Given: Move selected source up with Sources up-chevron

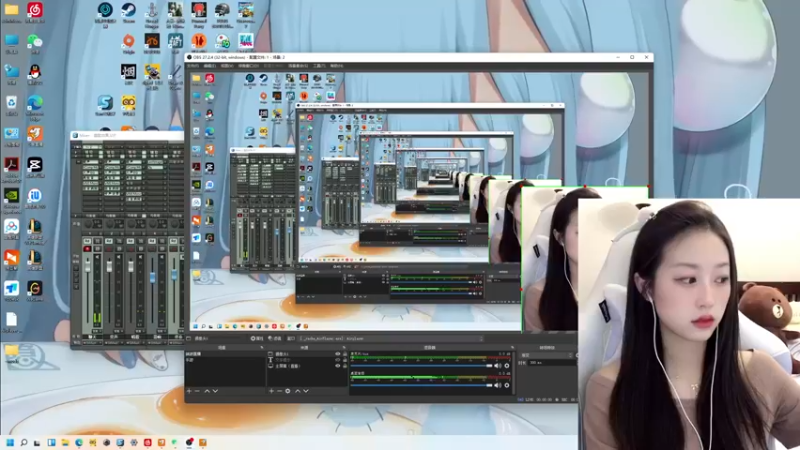Looking at the screenshot, I should coord(298,391).
